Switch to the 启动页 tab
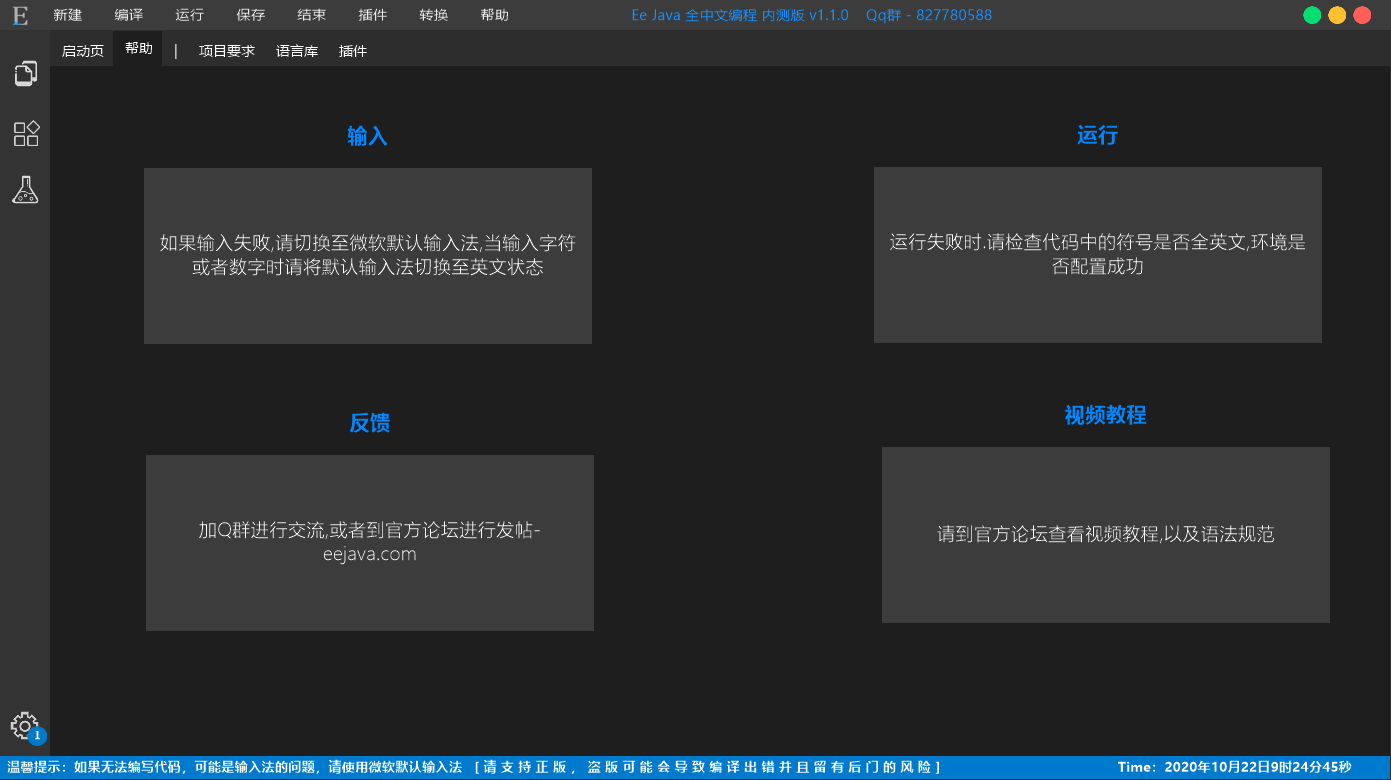The image size is (1391, 780). (83, 50)
